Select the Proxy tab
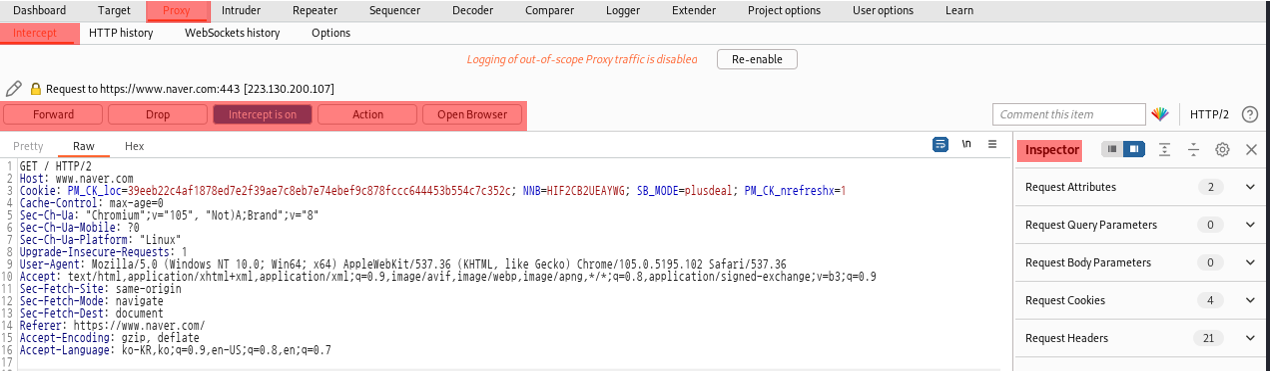The image size is (1270, 371). tap(177, 11)
